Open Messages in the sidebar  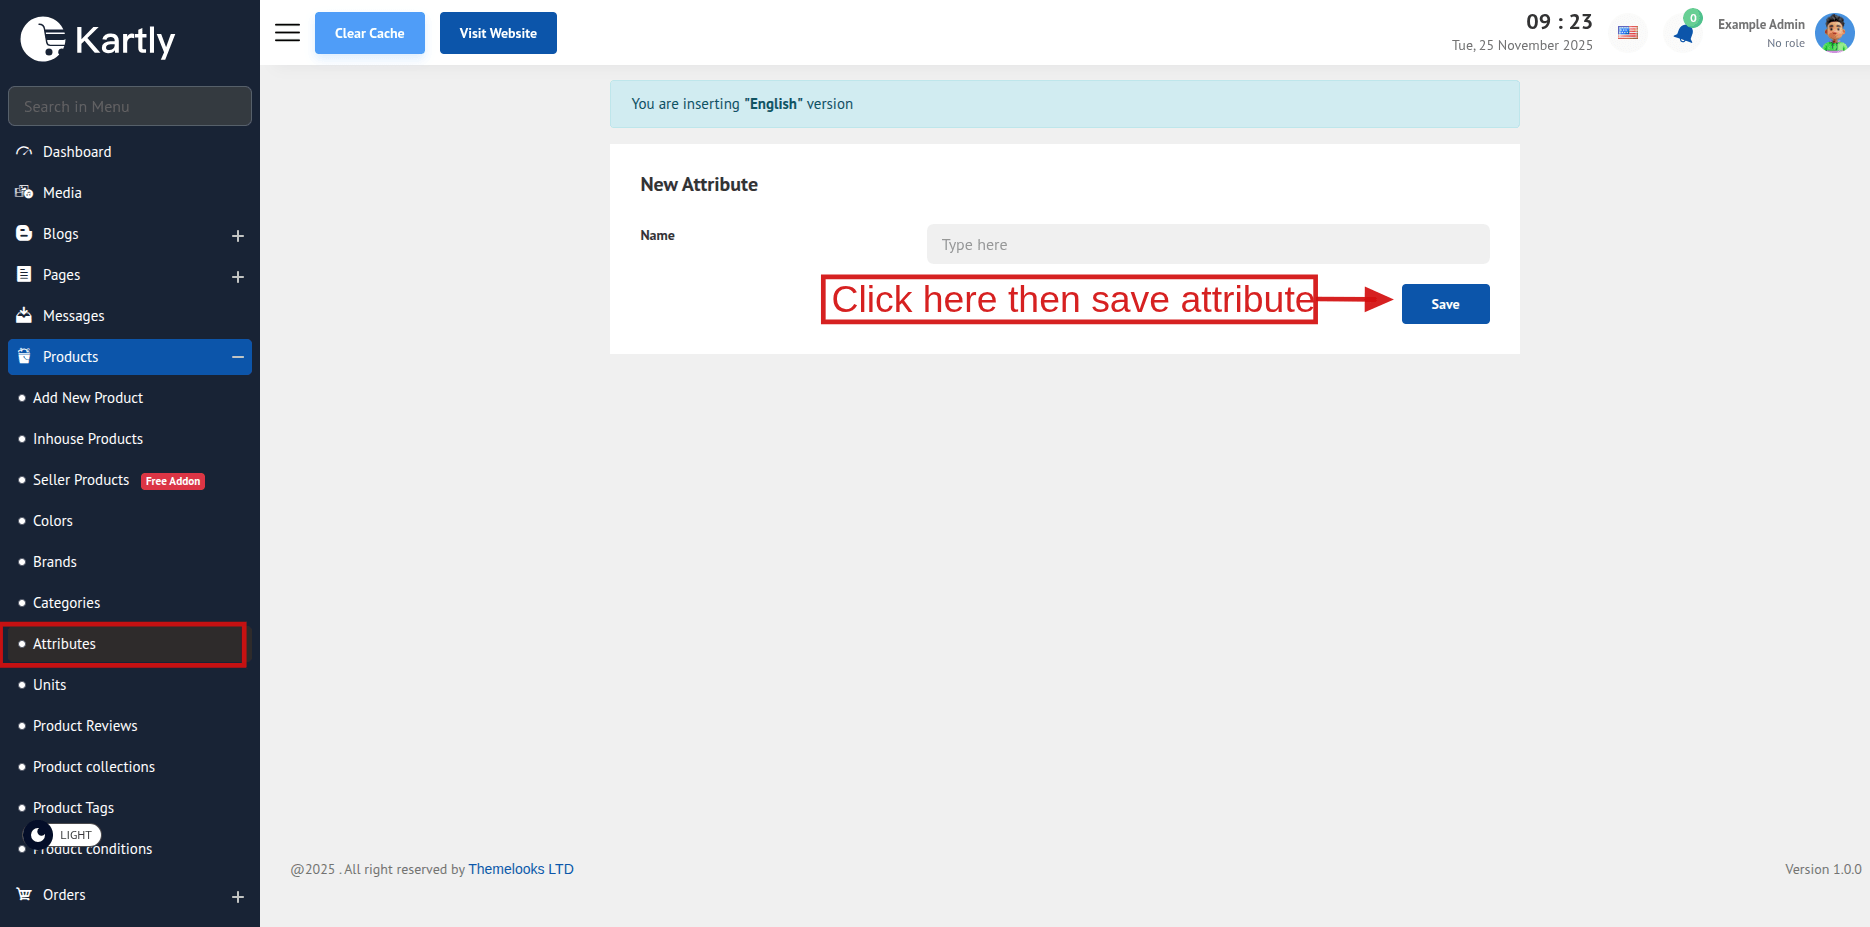pos(73,316)
